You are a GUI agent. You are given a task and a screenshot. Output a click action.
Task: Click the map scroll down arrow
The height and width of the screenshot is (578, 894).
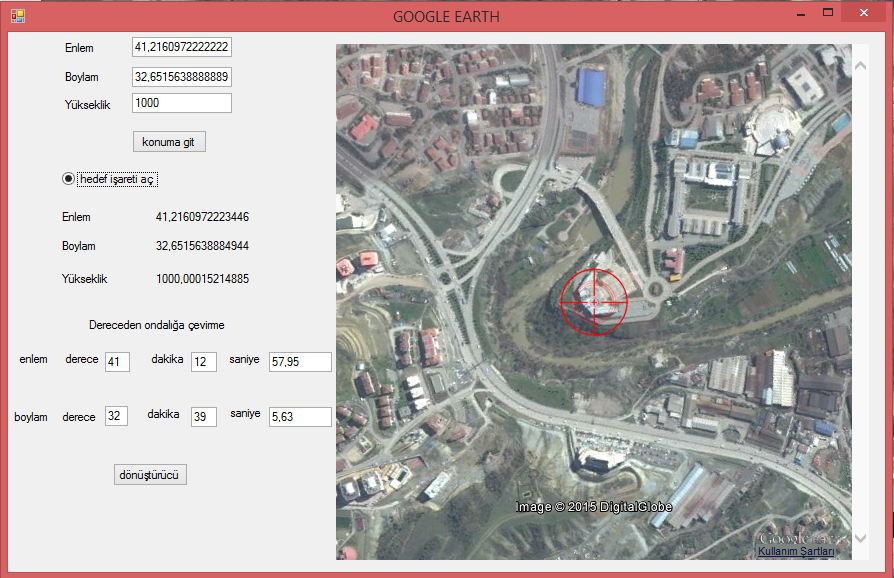click(860, 538)
